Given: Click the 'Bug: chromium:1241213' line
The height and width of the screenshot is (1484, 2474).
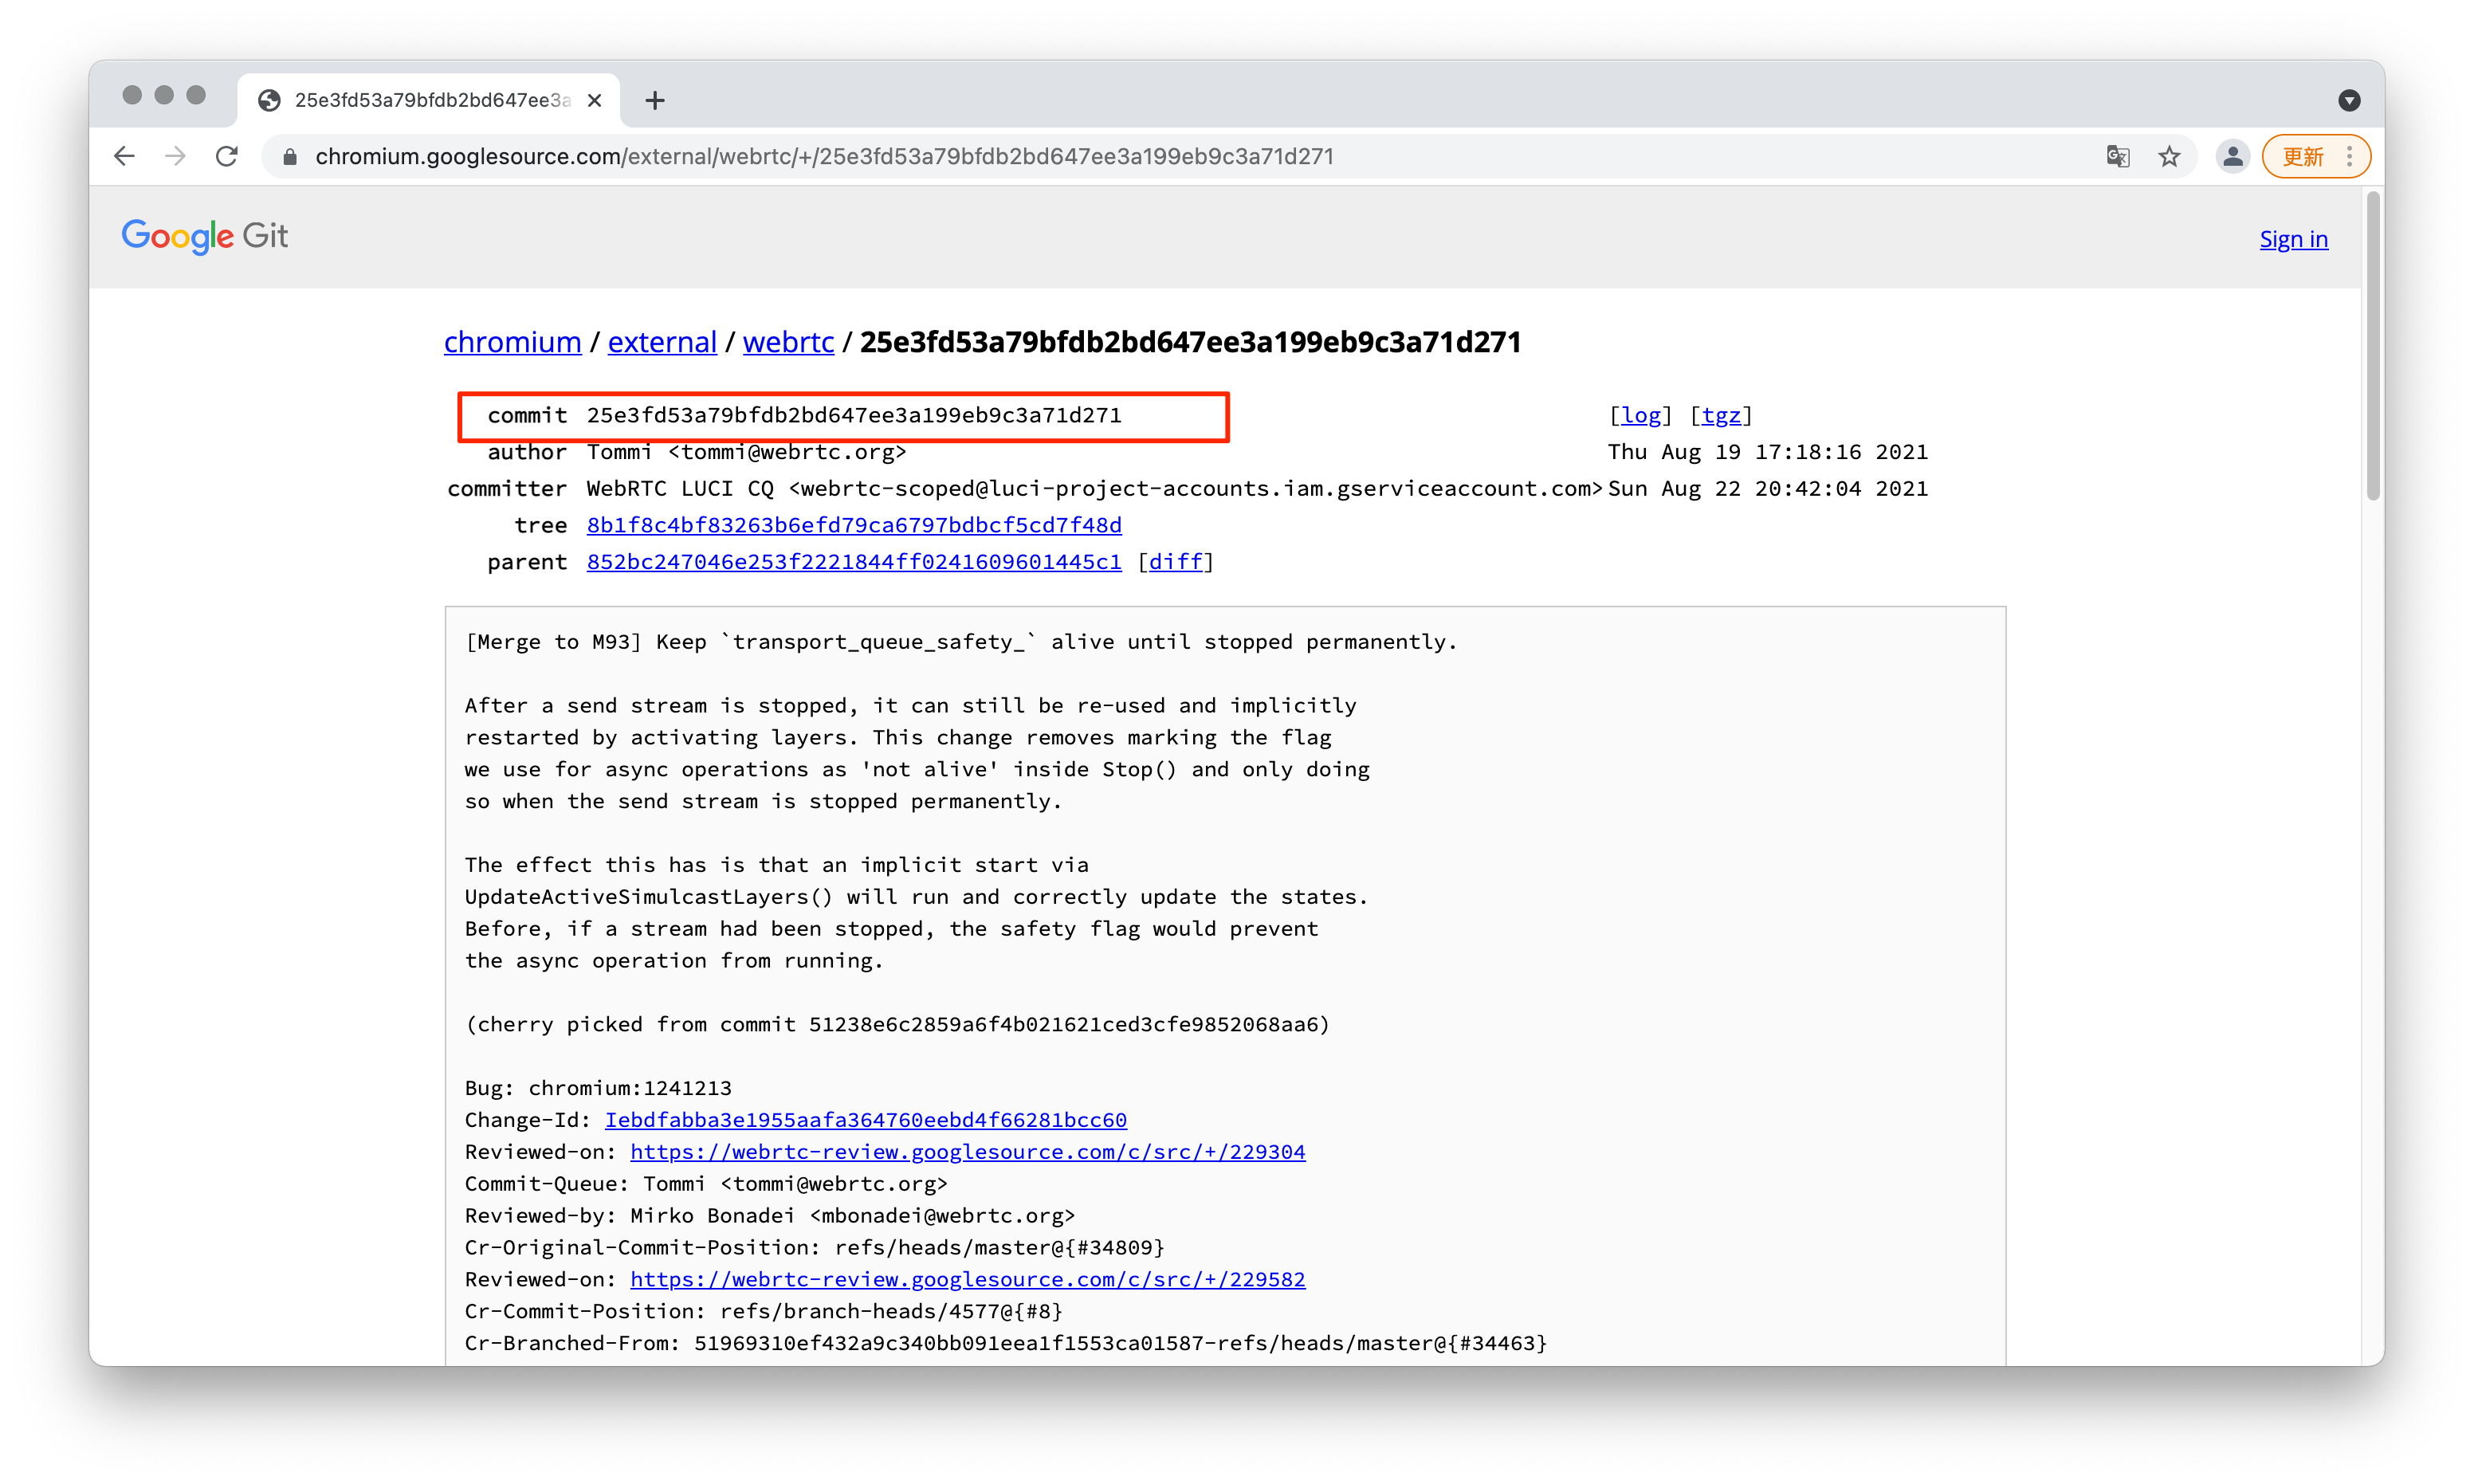Looking at the screenshot, I should coord(598,1088).
